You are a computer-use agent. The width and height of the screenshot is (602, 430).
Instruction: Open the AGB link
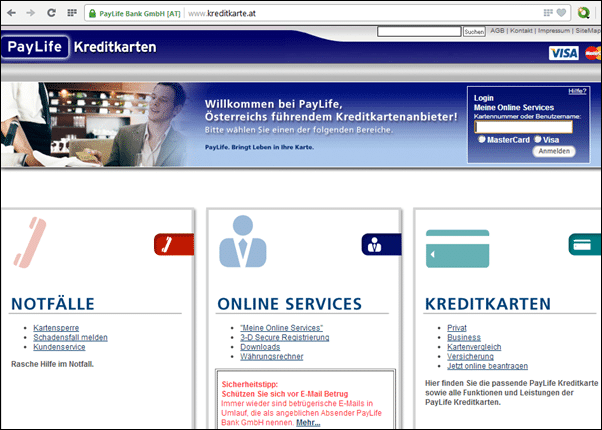[x=497, y=31]
